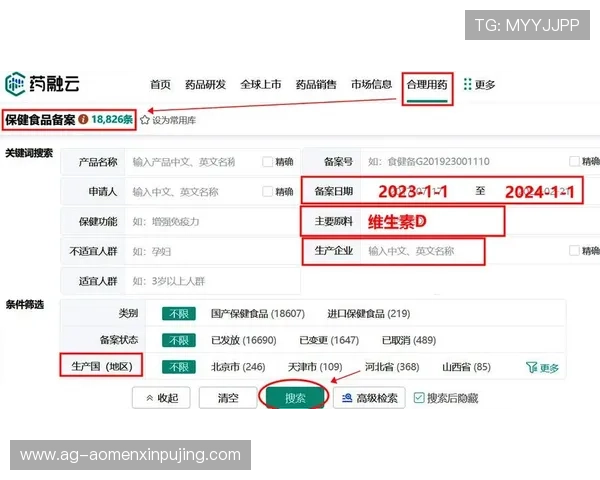
Task: Open the 全球上市 nav item
Action: [x=261, y=84]
